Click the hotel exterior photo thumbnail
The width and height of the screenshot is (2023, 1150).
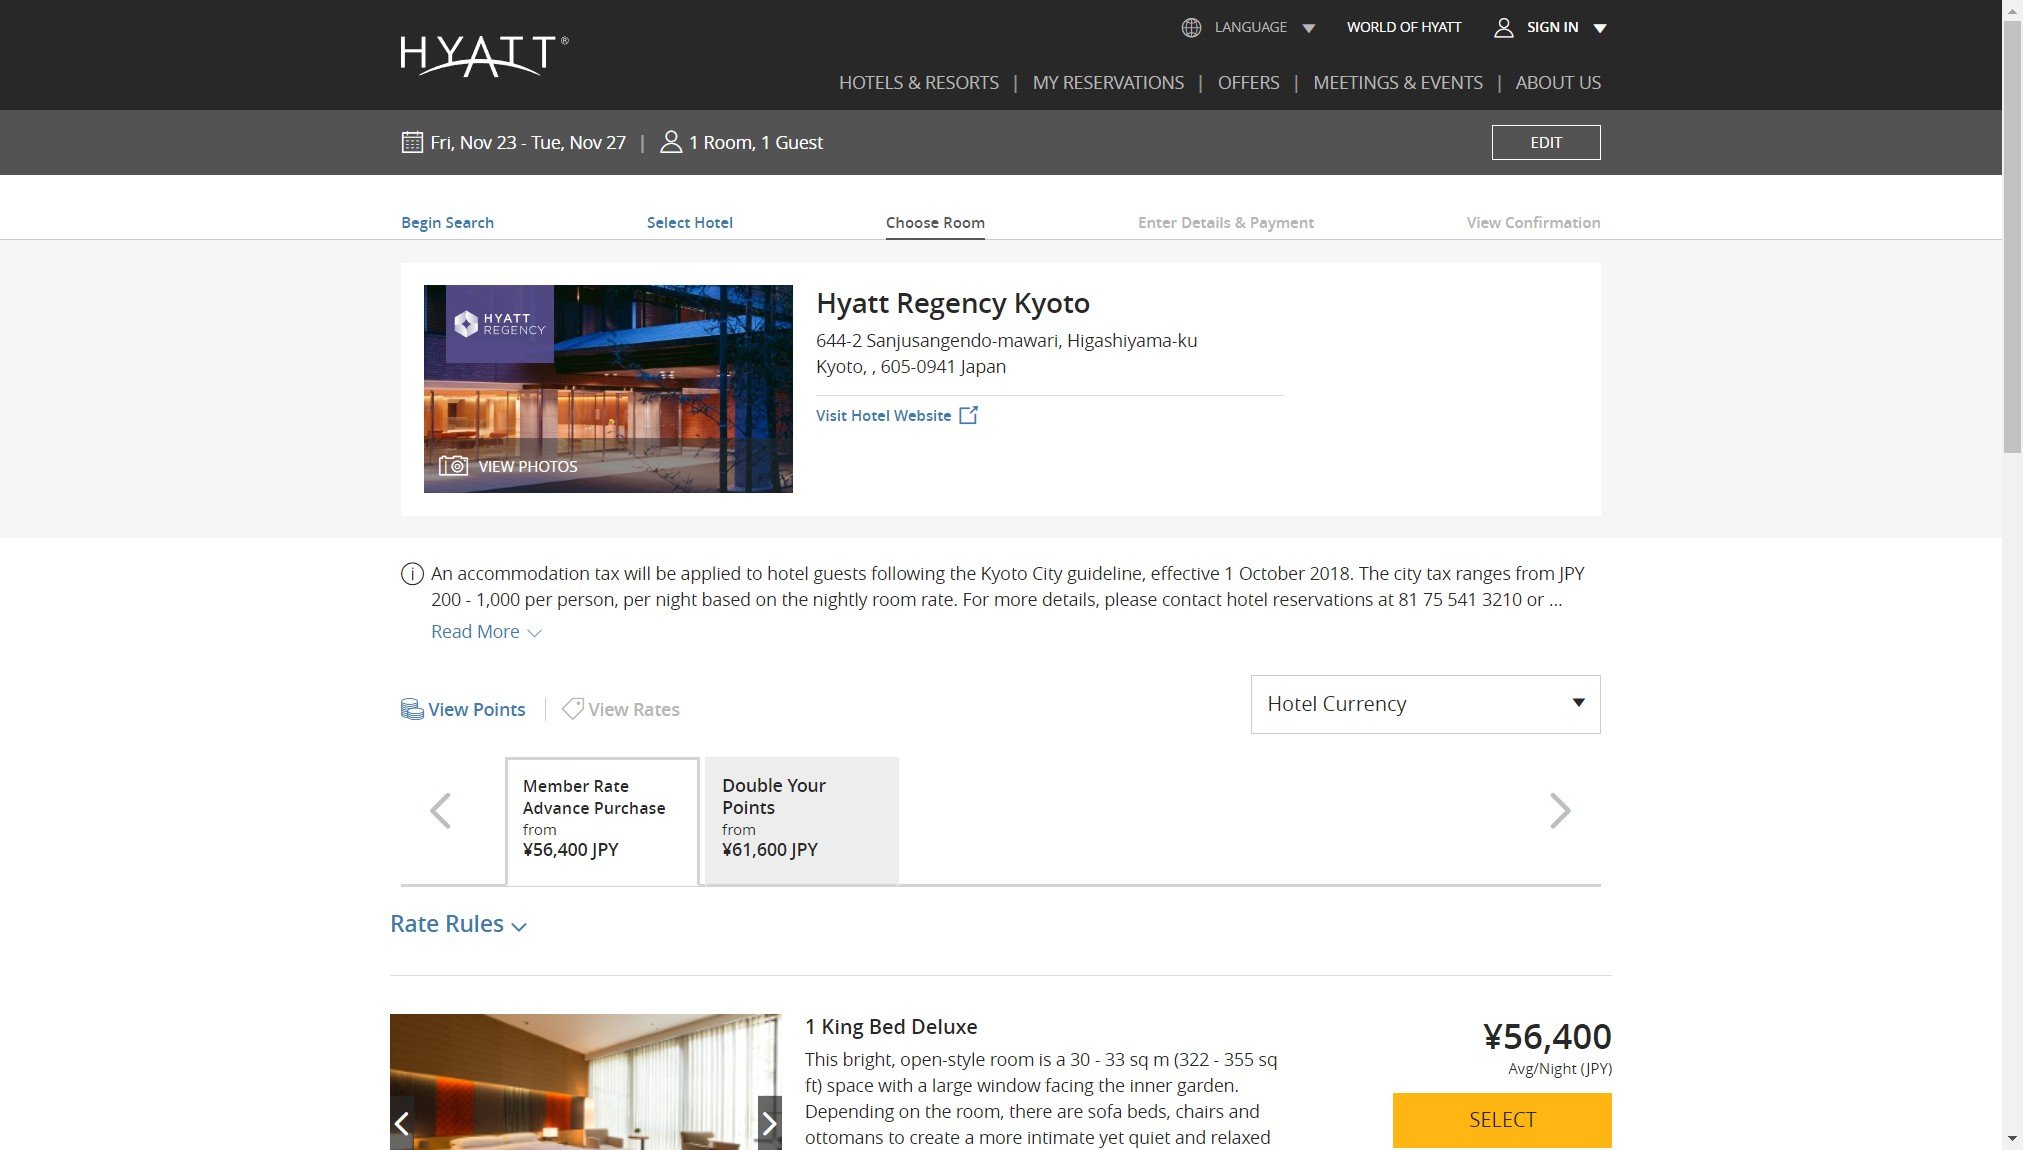point(608,389)
